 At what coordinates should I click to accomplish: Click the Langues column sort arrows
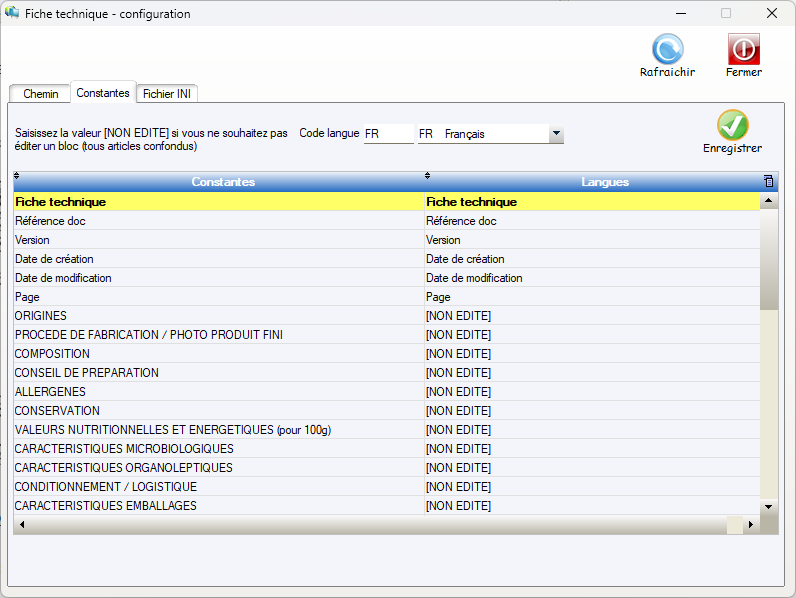tap(428, 176)
